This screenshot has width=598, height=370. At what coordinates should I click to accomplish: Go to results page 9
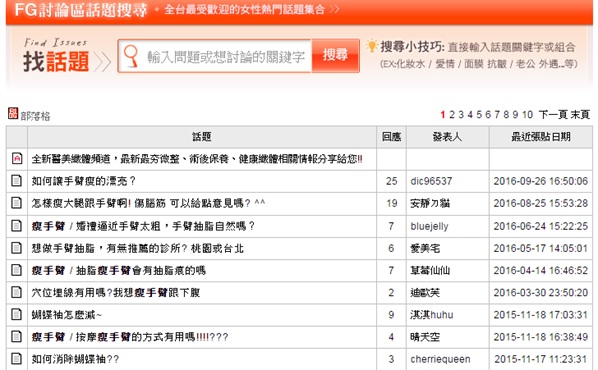[x=515, y=114]
